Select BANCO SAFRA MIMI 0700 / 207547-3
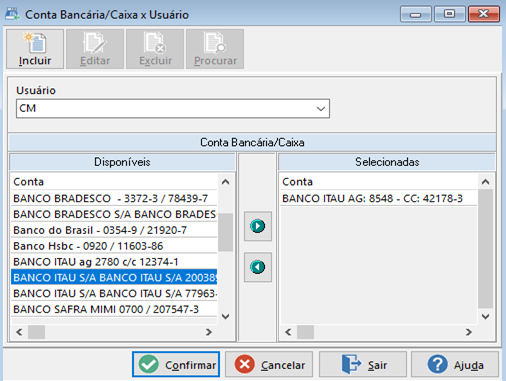This screenshot has height=381, width=506. pyautogui.click(x=114, y=309)
